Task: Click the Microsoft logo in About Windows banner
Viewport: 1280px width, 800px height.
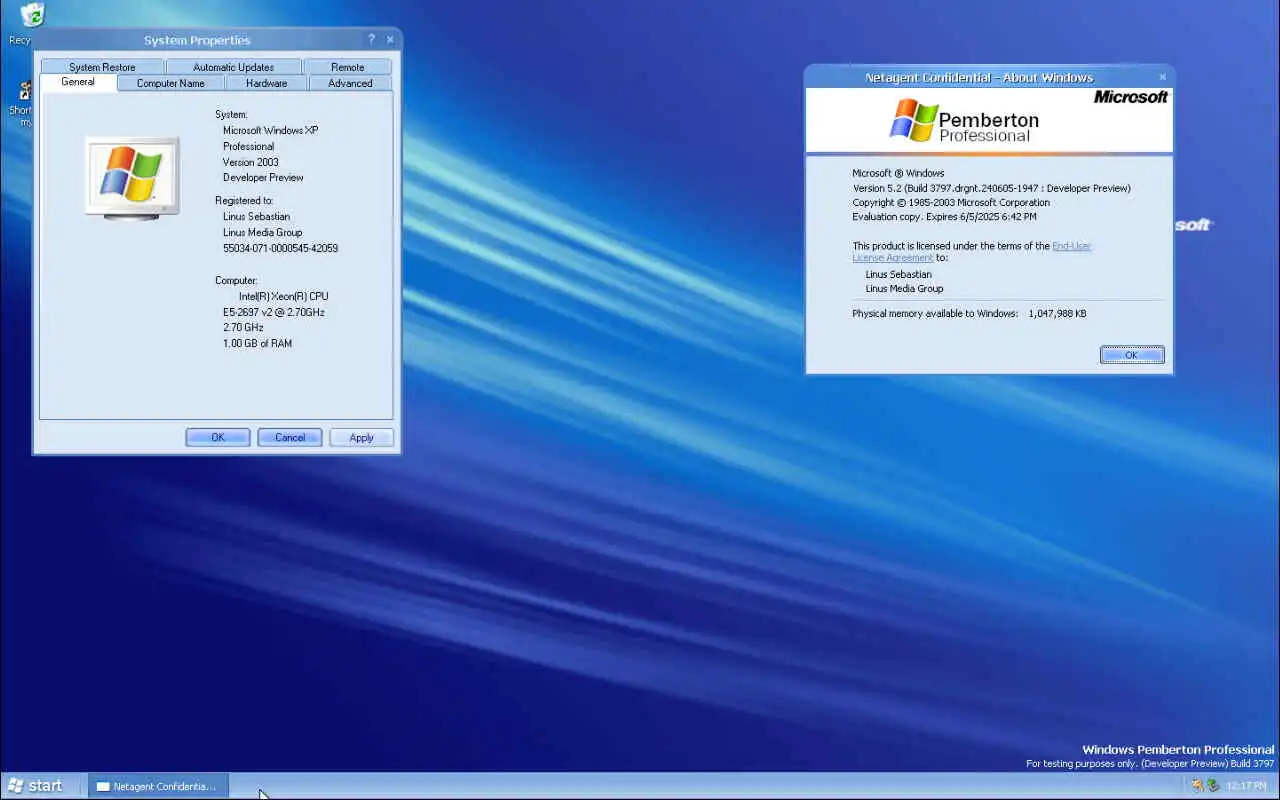Action: point(1130,97)
